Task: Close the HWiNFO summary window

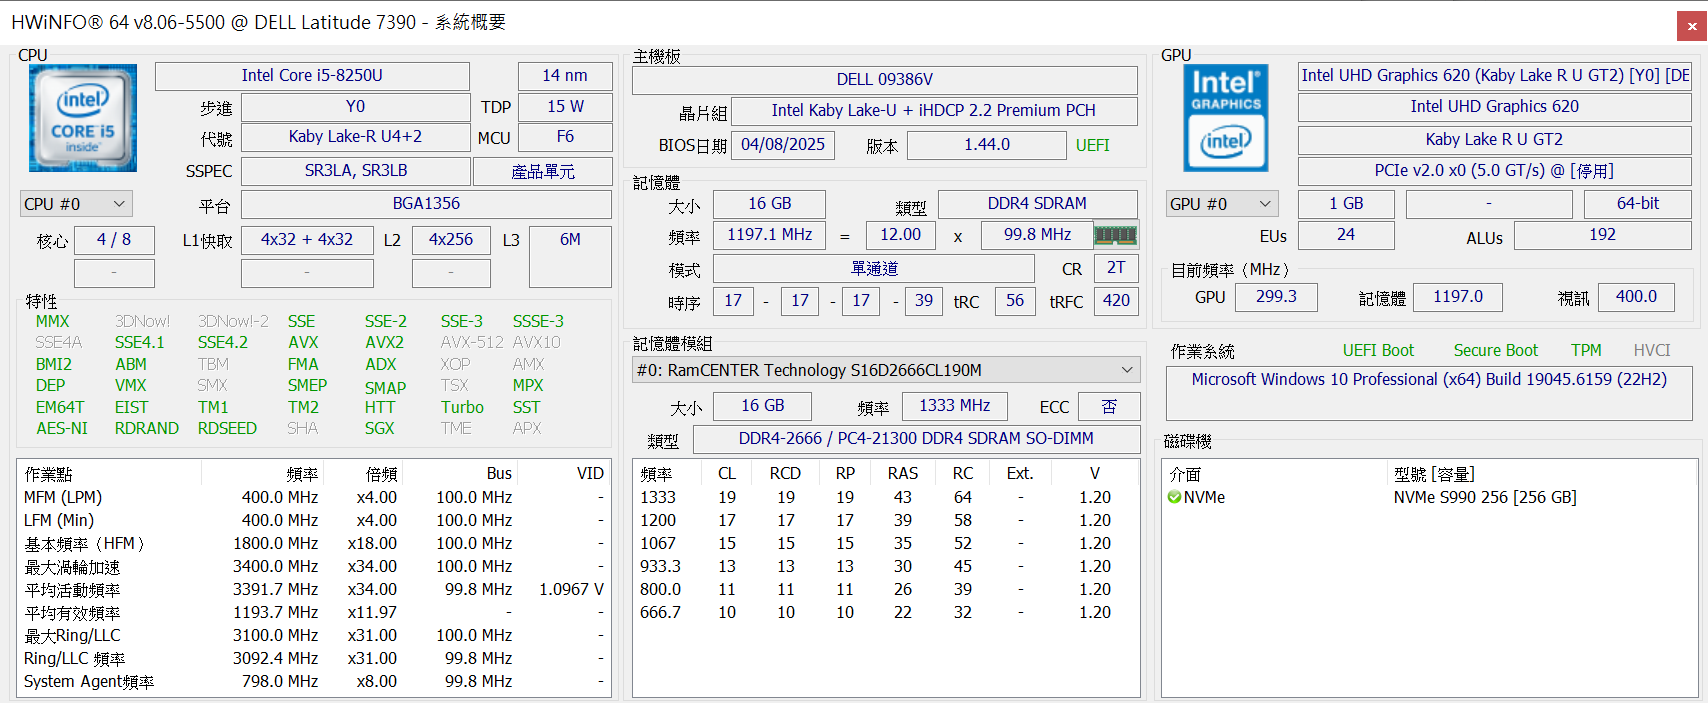Action: [x=1692, y=26]
